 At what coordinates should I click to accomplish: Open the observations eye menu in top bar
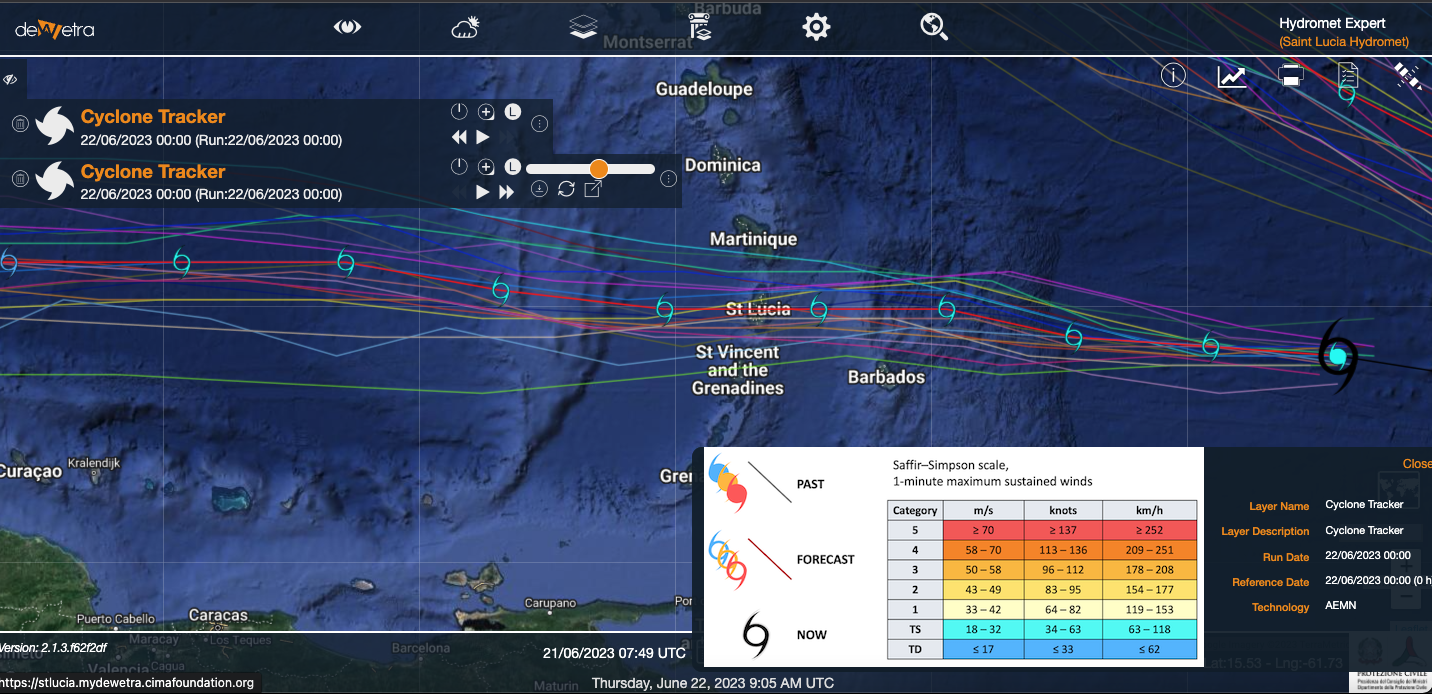coord(348,27)
